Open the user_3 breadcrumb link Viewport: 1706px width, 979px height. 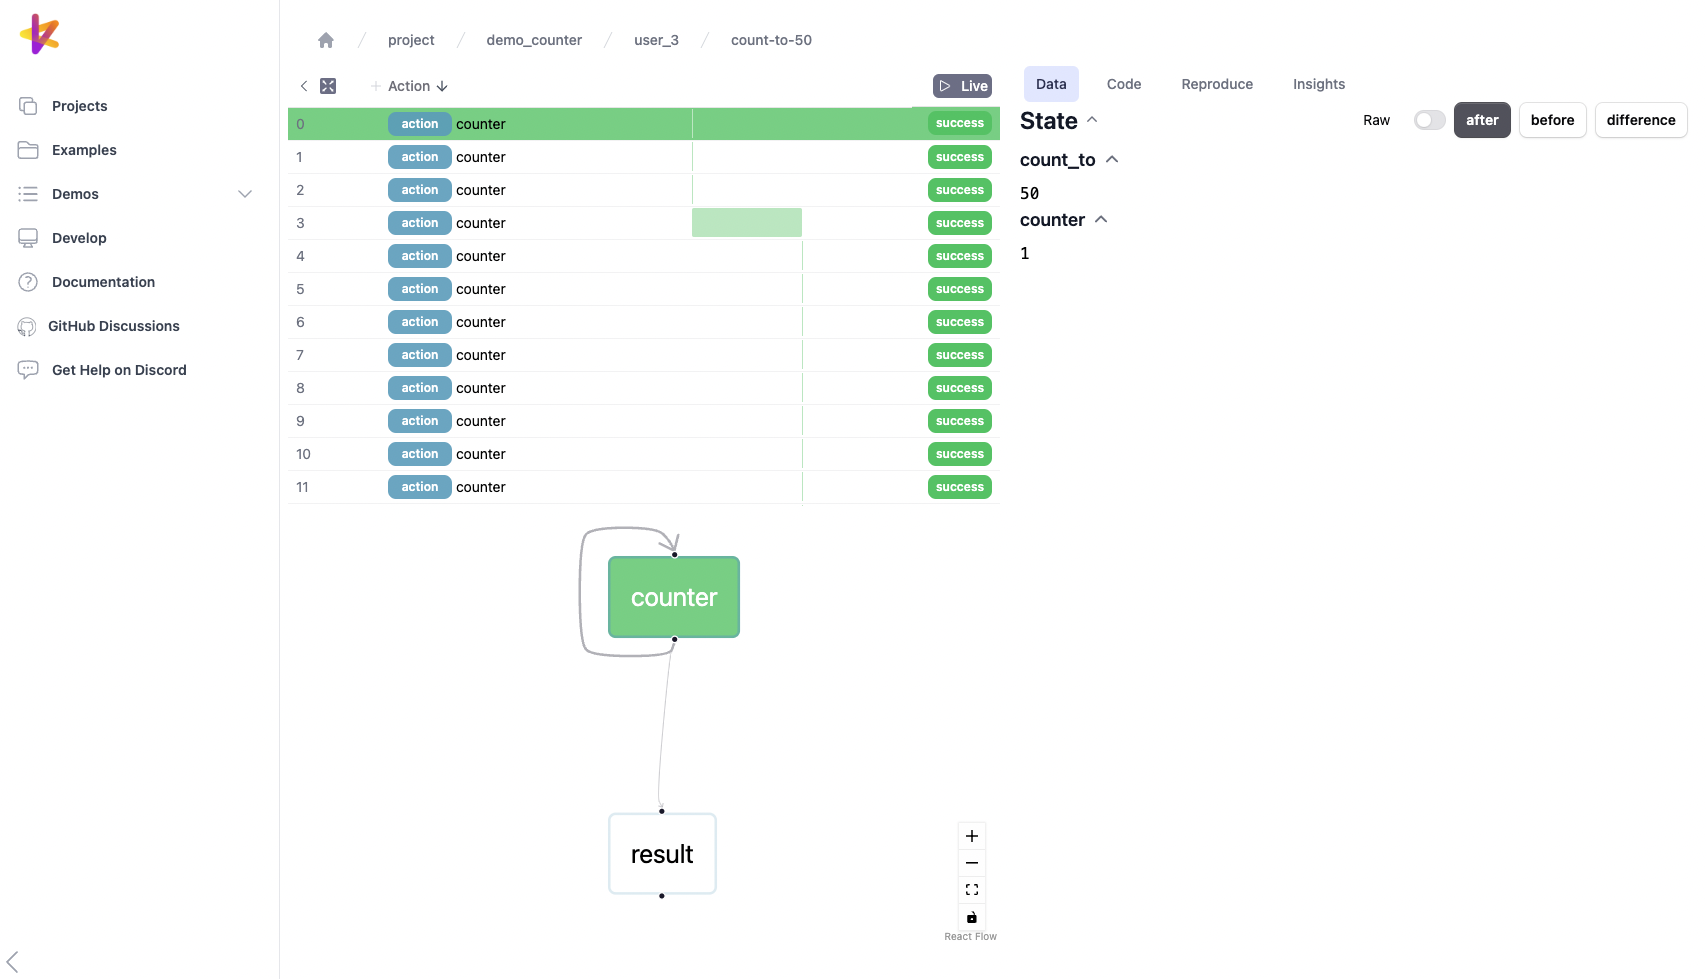click(x=656, y=40)
